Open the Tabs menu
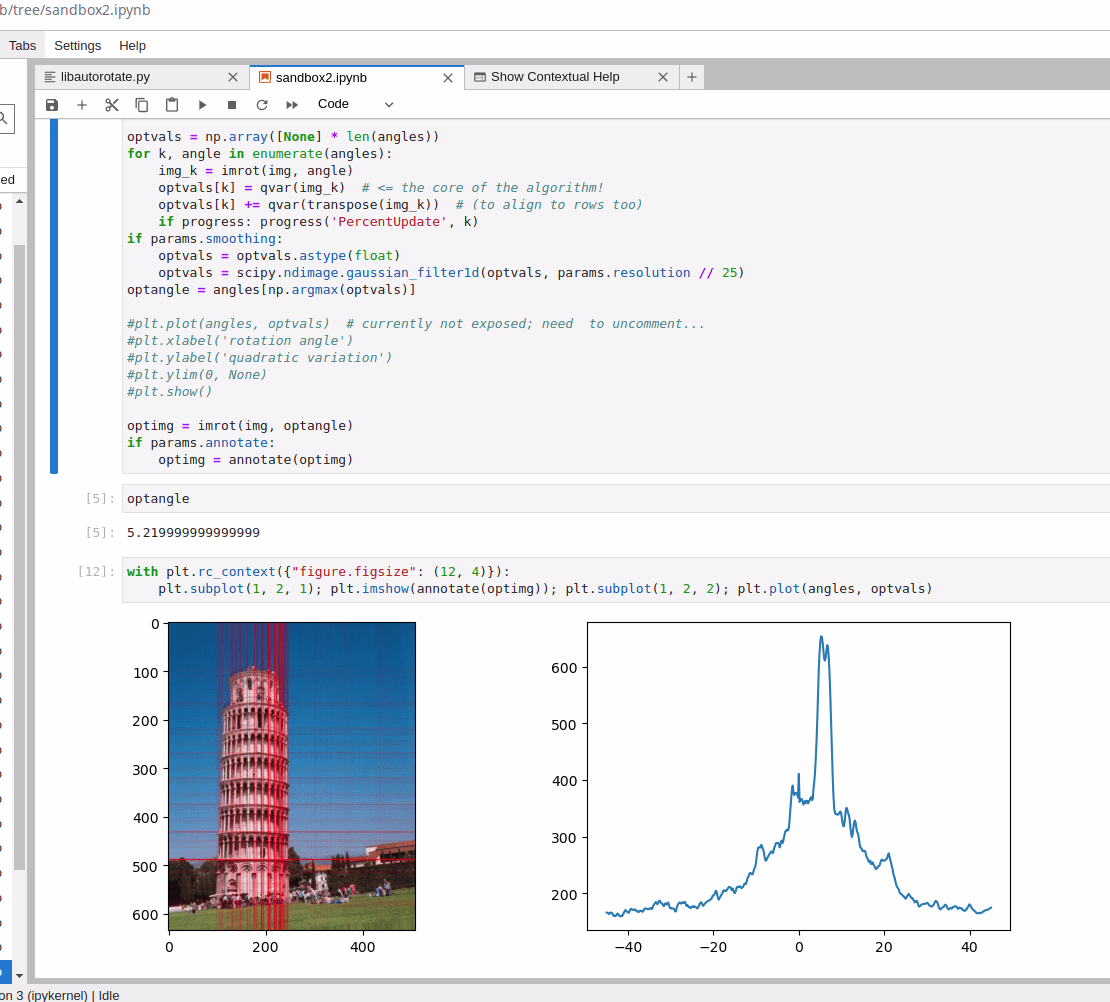This screenshot has height=1002, width=1110. (x=22, y=45)
